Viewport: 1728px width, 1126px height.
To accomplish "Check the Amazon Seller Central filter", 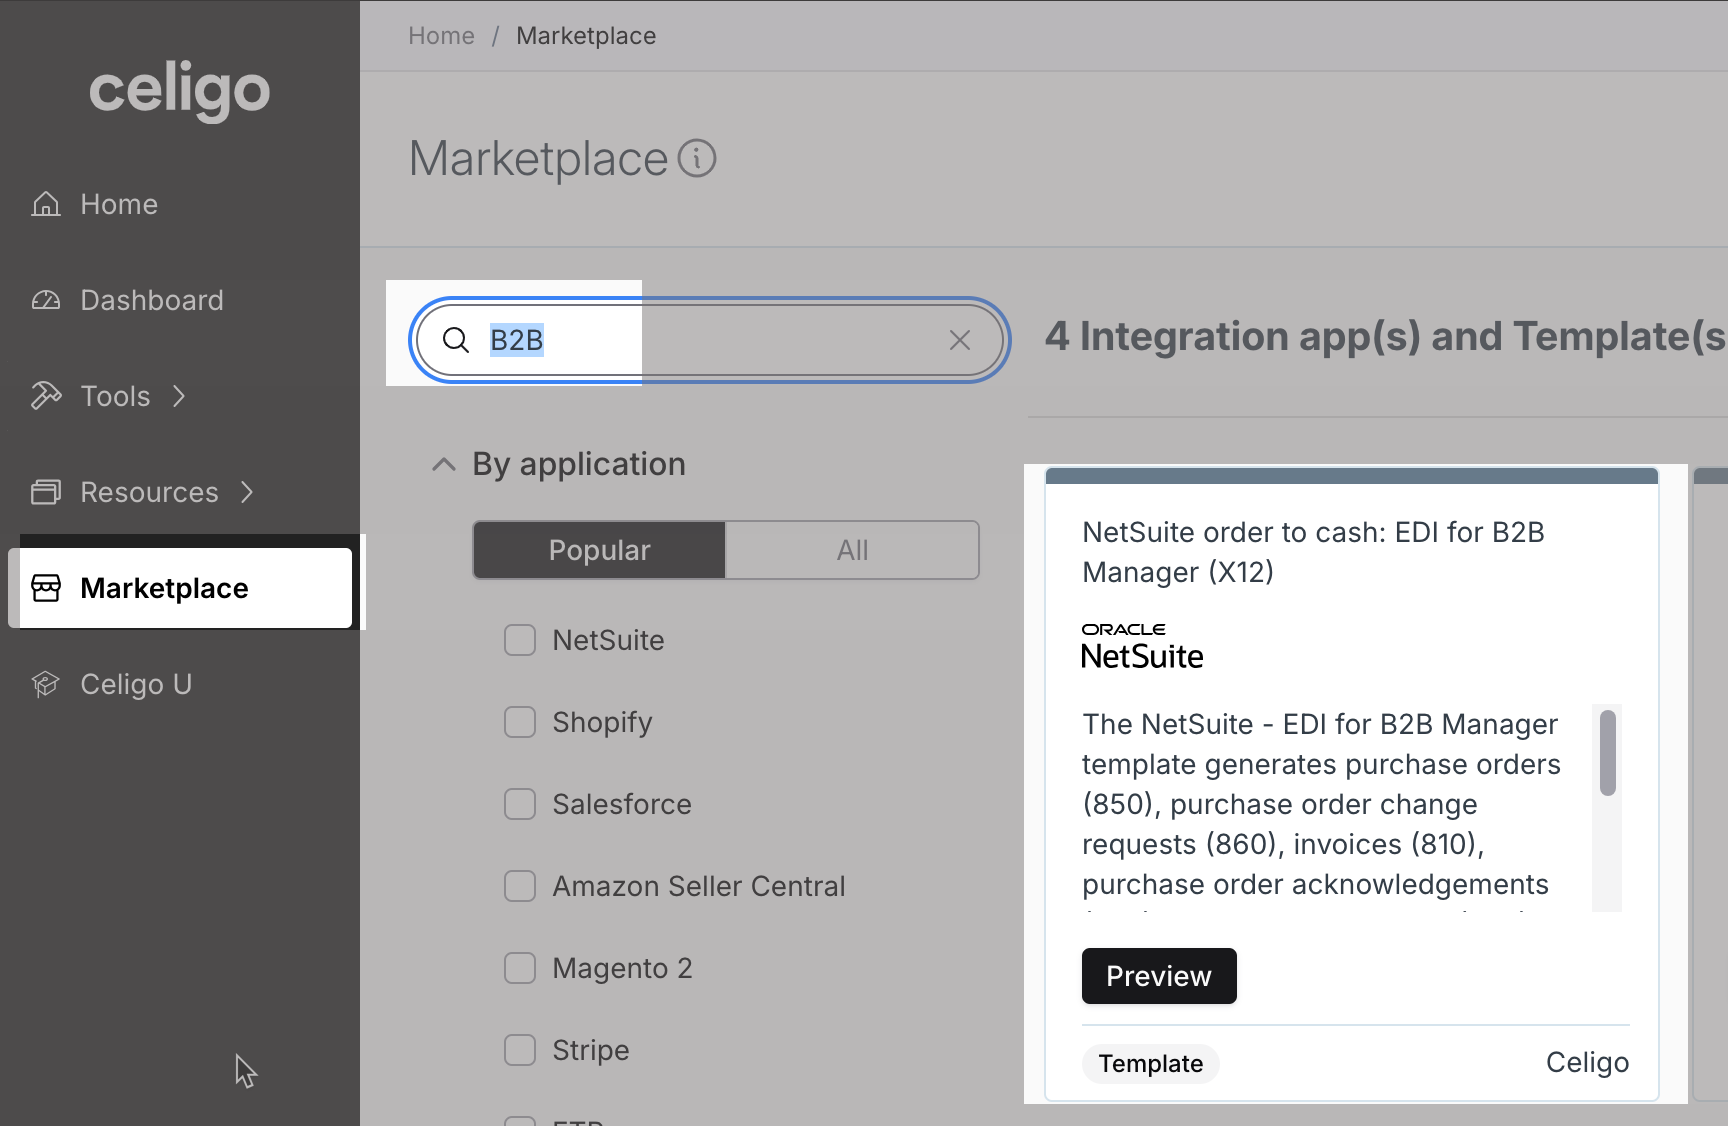I will [x=520, y=886].
